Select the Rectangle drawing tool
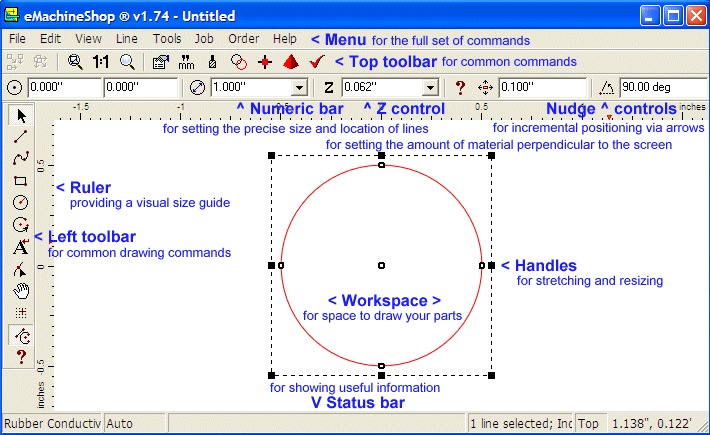Image resolution: width=710 pixels, height=435 pixels. pyautogui.click(x=20, y=181)
